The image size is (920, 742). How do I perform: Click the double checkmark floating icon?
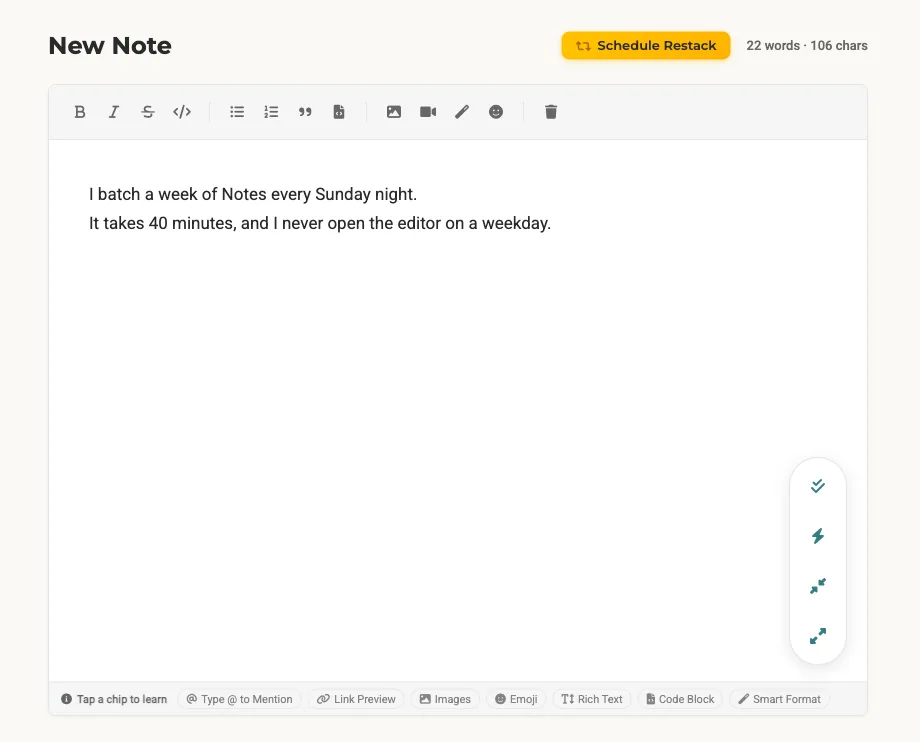coord(818,486)
